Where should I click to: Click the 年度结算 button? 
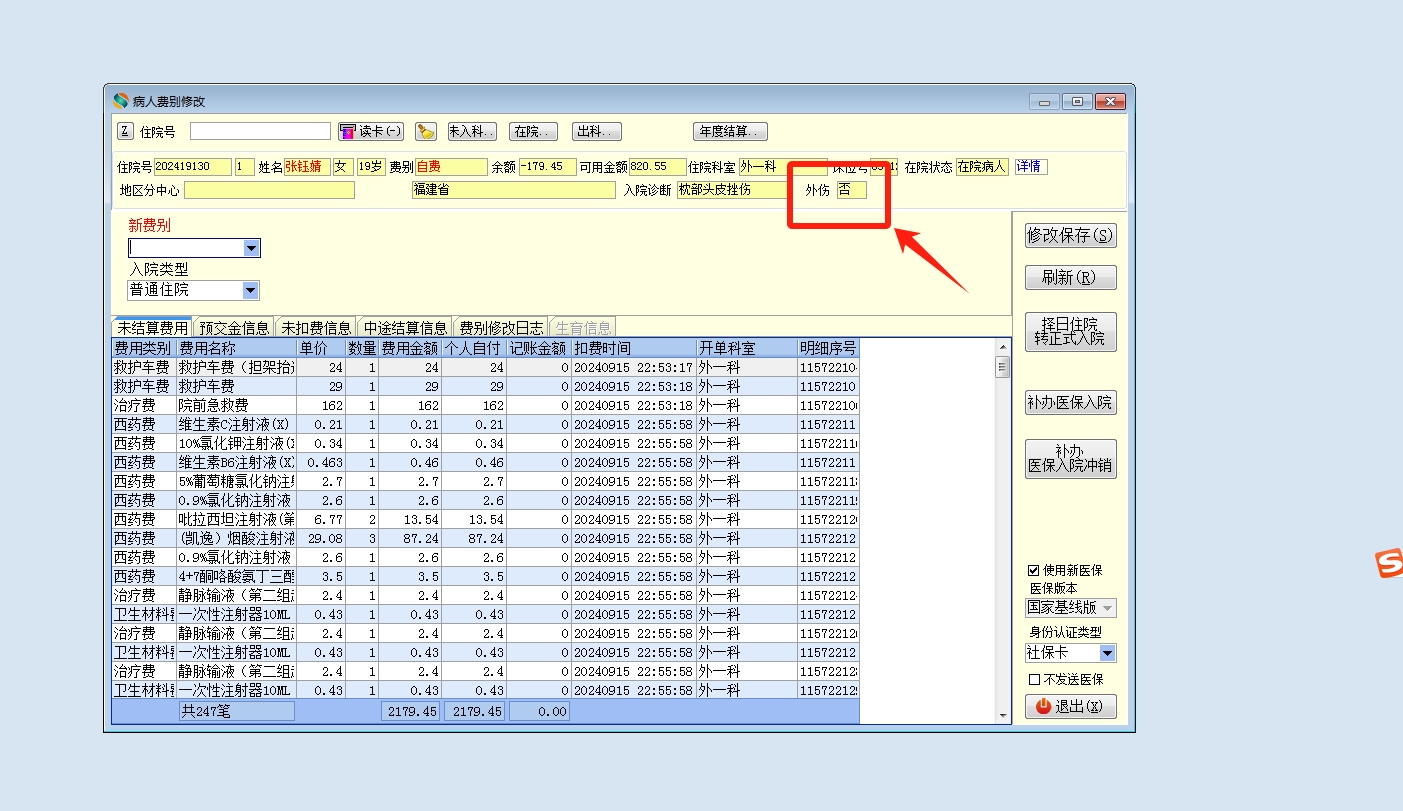pyautogui.click(x=730, y=131)
